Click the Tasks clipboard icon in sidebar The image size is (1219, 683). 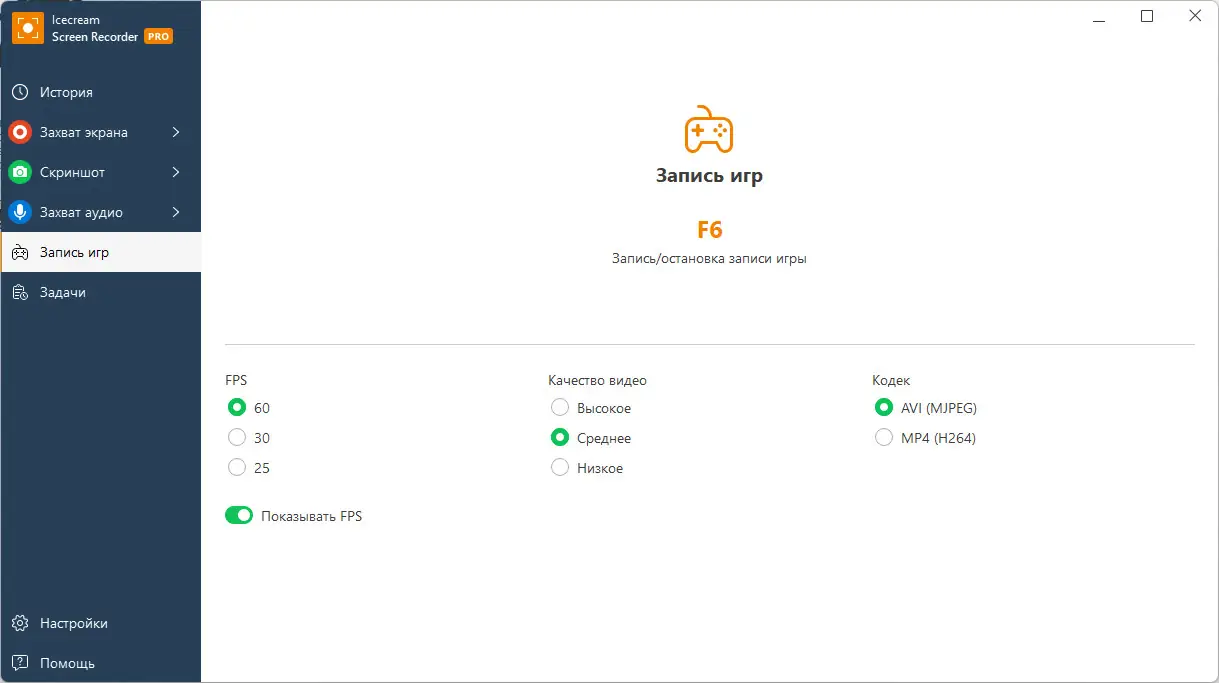click(20, 292)
